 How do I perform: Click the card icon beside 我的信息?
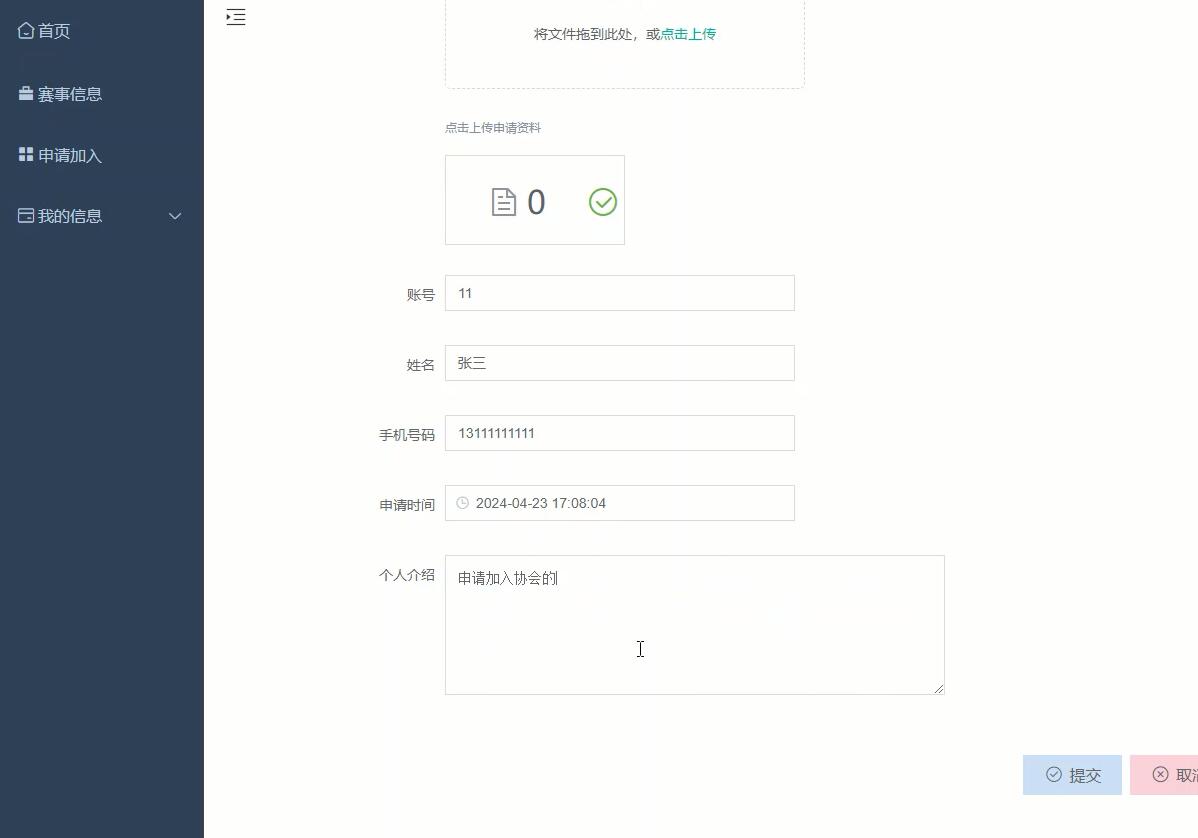(26, 215)
